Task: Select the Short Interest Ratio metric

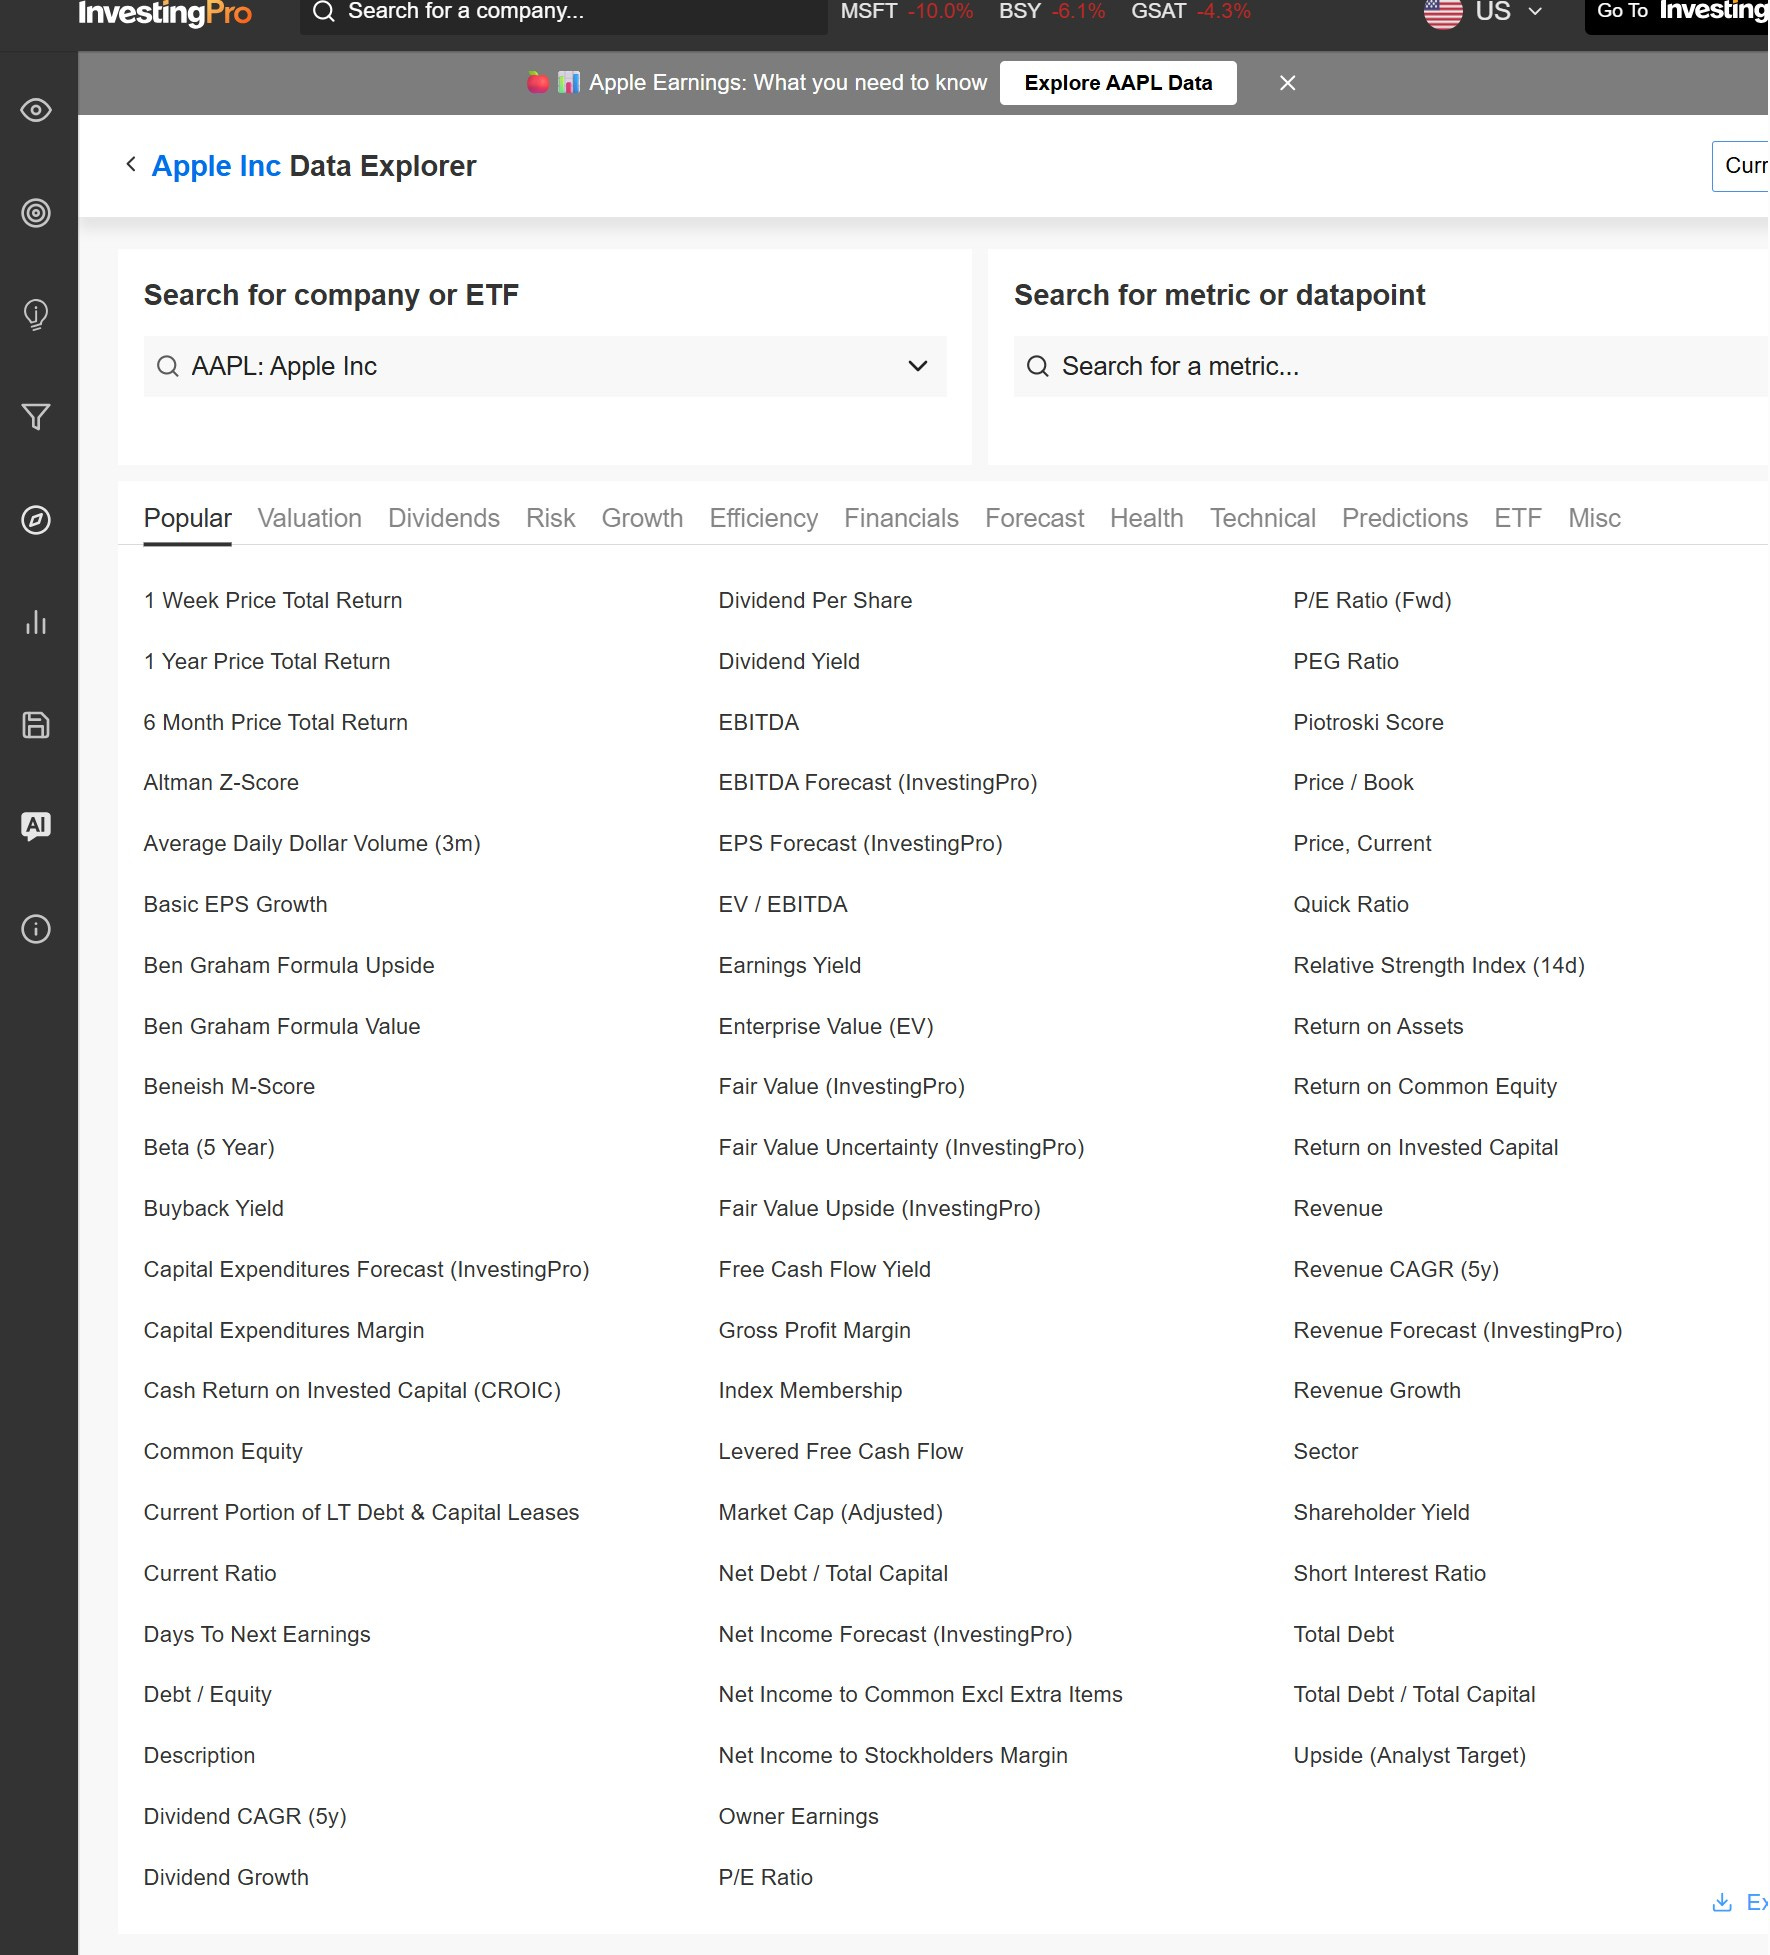Action: click(x=1389, y=1573)
